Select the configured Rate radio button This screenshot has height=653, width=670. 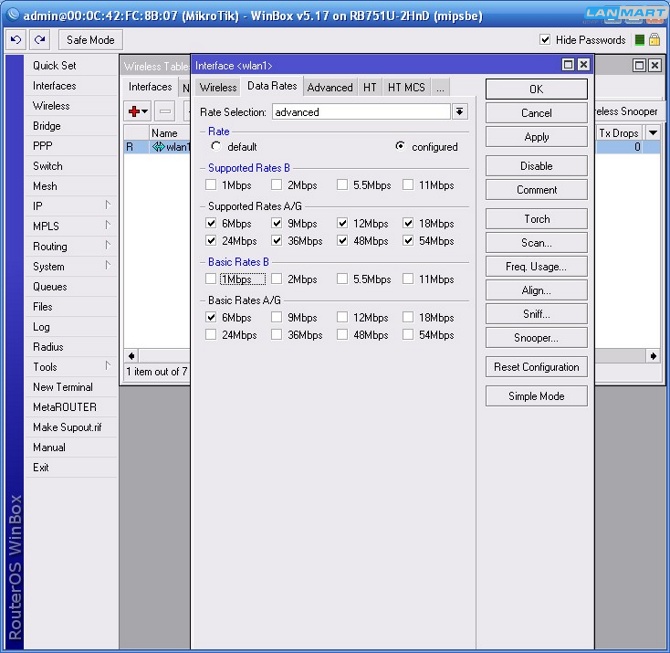(400, 147)
